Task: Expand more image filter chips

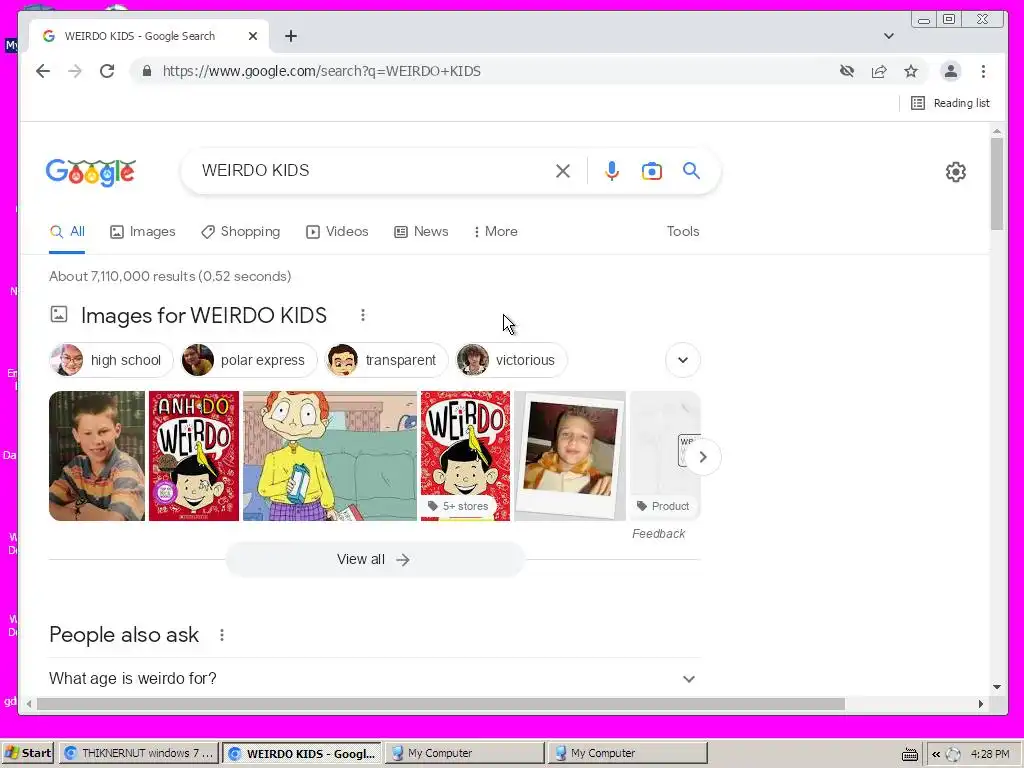Action: click(683, 360)
